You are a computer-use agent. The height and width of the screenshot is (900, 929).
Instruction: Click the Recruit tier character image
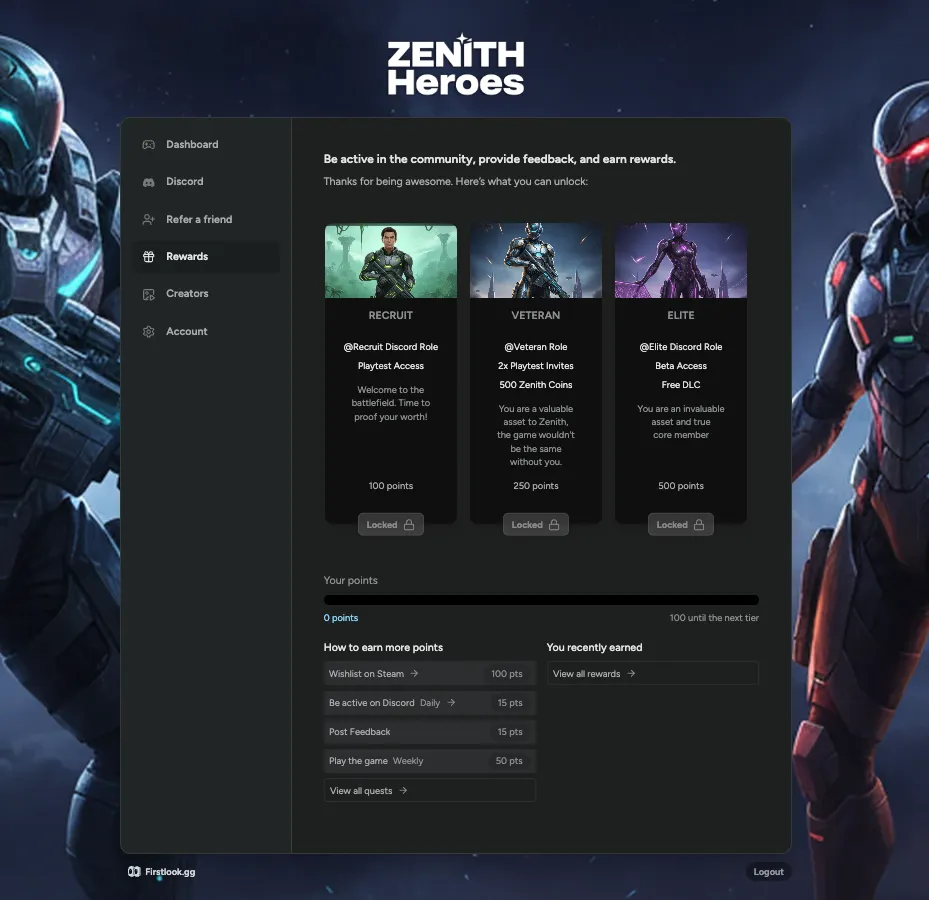point(391,261)
